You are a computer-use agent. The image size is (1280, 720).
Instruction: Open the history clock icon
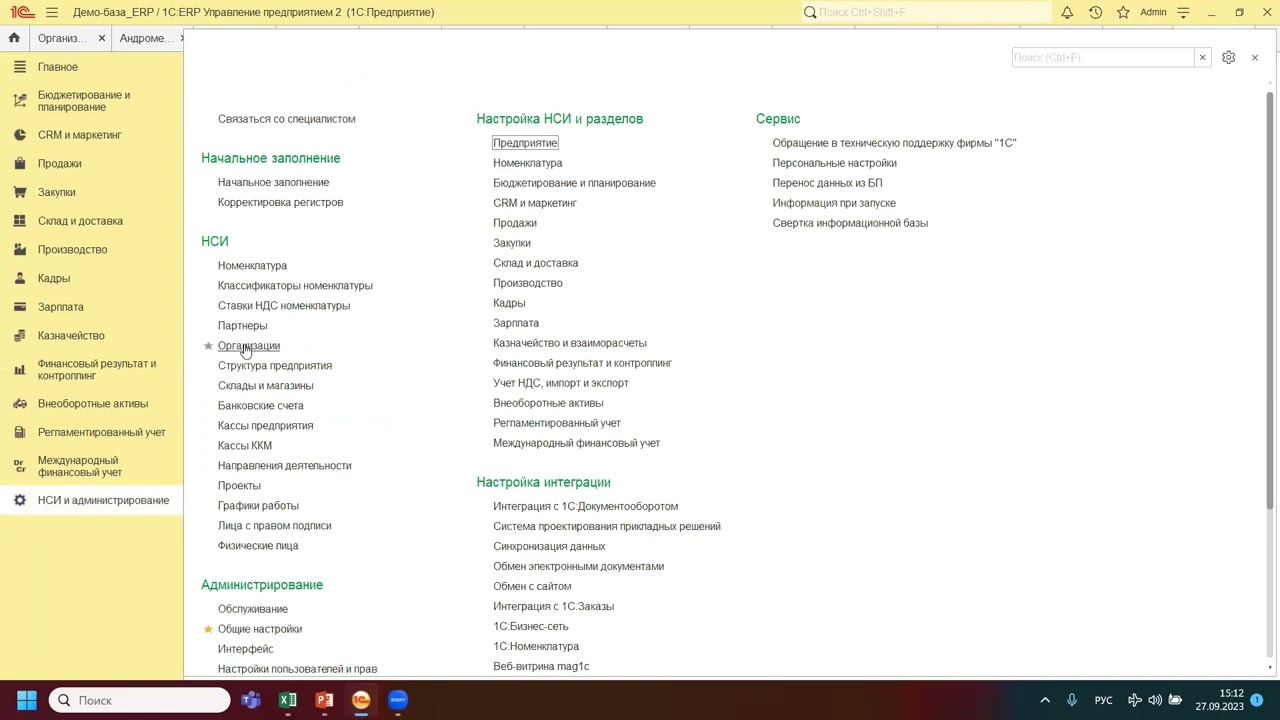[x=1095, y=12]
